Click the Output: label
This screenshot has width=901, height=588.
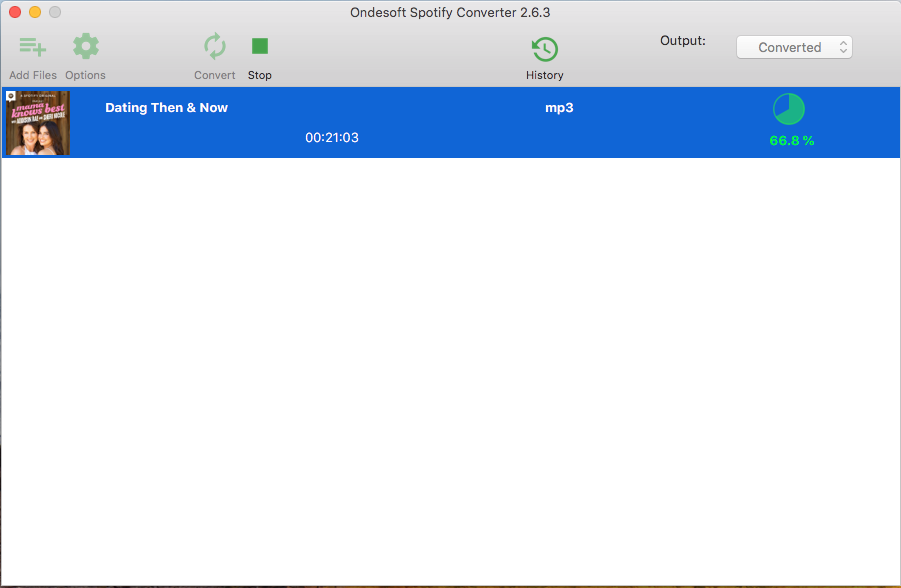[683, 41]
